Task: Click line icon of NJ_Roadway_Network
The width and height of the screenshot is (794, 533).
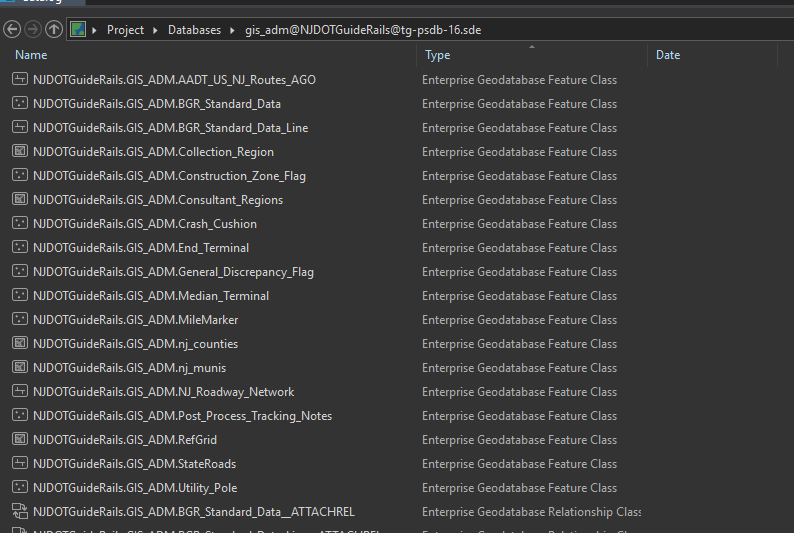Action: coord(20,391)
